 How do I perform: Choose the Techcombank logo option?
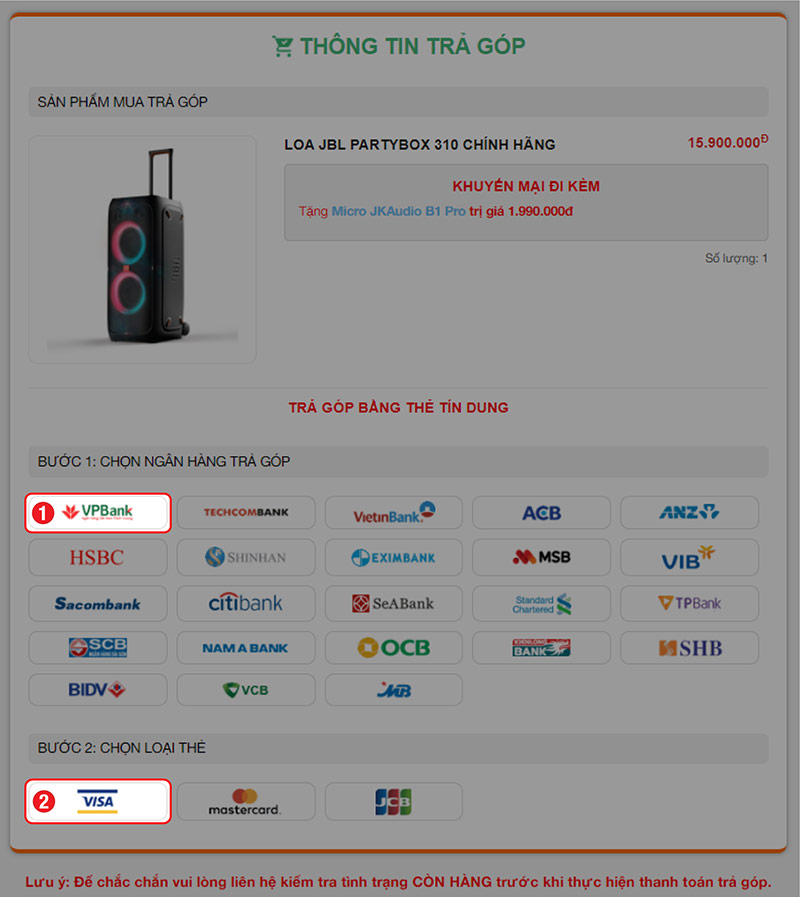pos(246,513)
